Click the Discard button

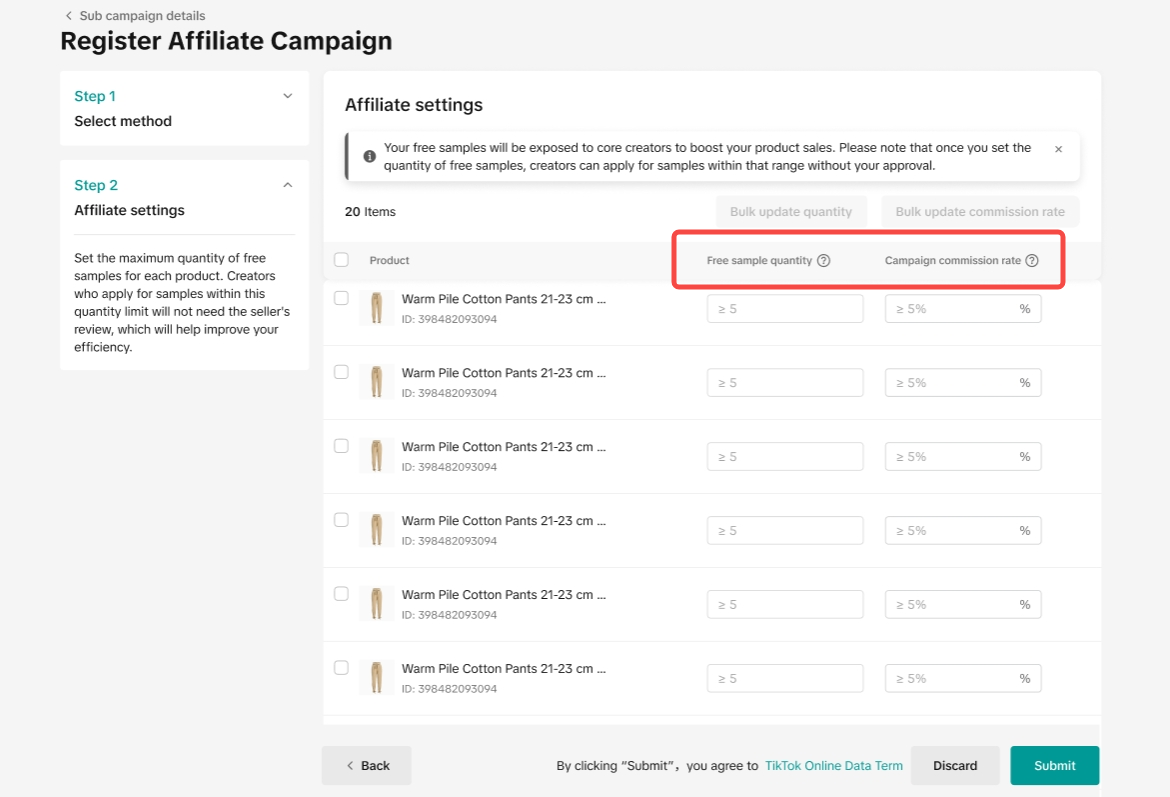click(x=954, y=766)
